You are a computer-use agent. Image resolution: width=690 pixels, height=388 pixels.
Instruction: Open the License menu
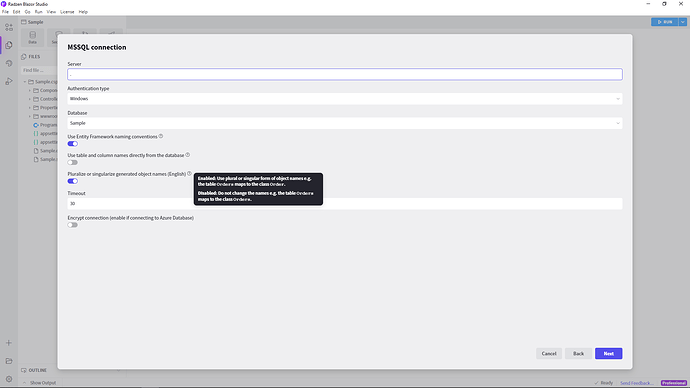pos(67,12)
